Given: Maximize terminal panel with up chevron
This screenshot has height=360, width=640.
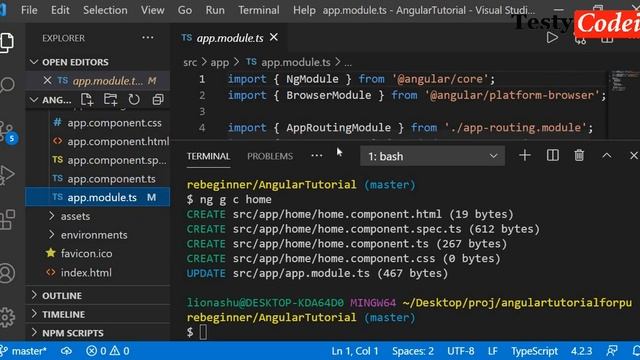Looking at the screenshot, I should [x=607, y=156].
